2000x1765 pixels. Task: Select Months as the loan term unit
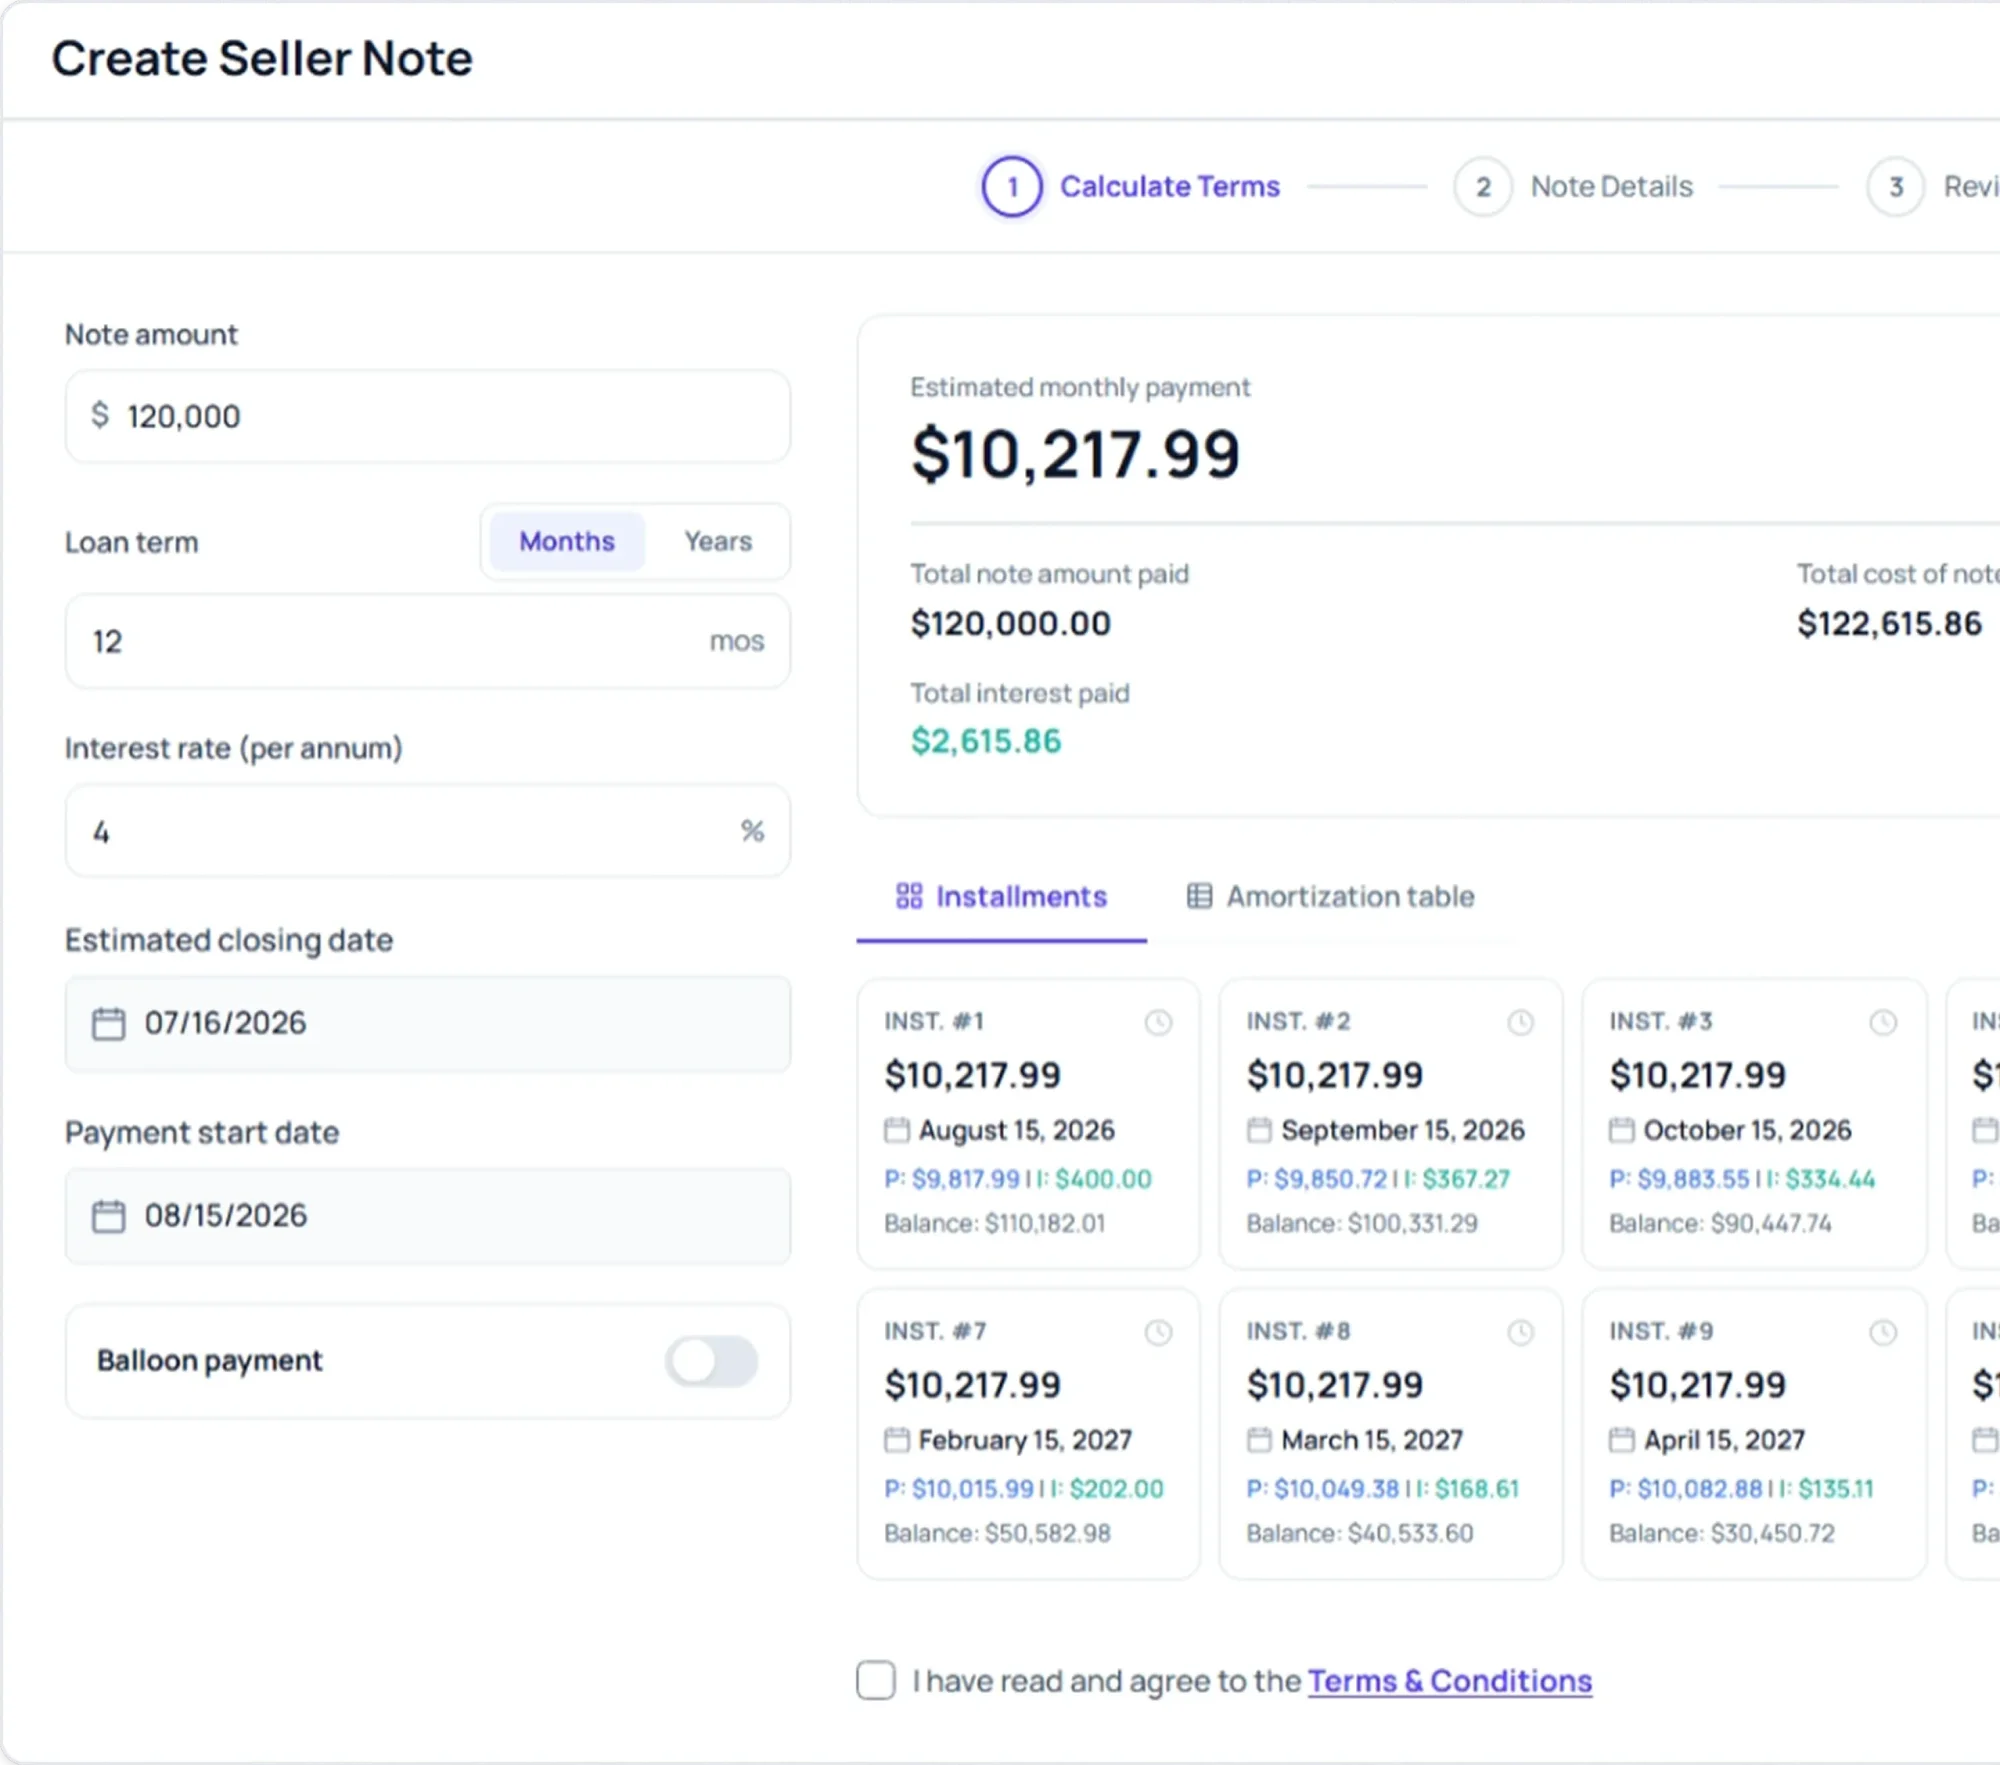(x=567, y=541)
